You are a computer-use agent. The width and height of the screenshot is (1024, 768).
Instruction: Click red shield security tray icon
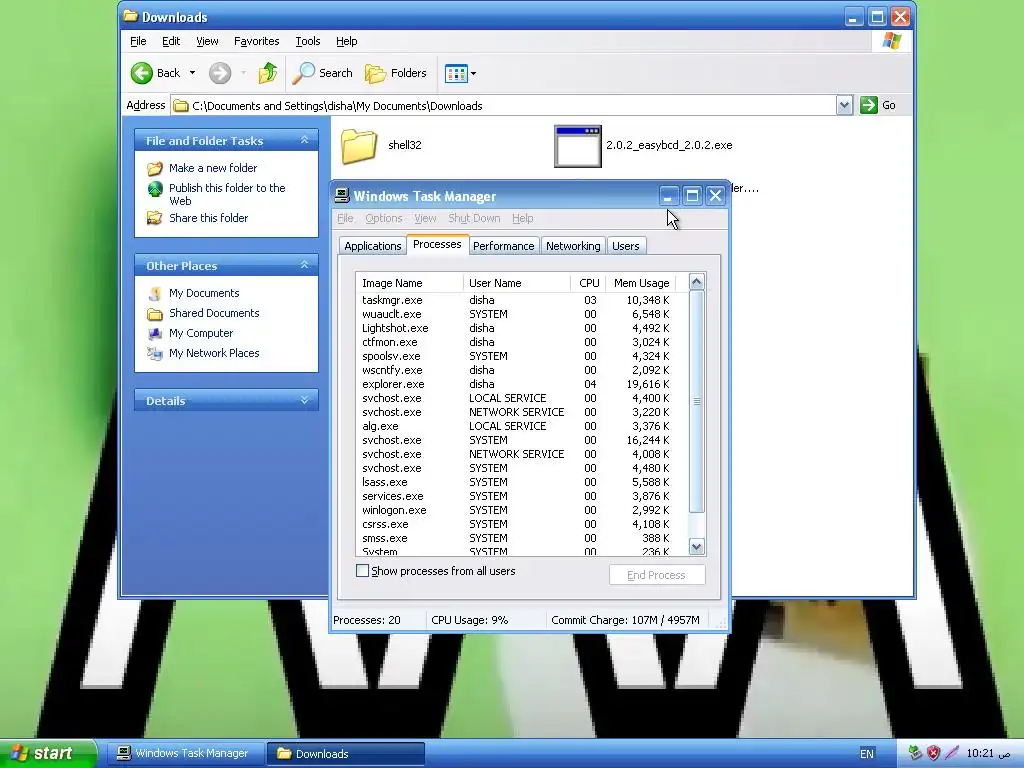click(x=933, y=753)
